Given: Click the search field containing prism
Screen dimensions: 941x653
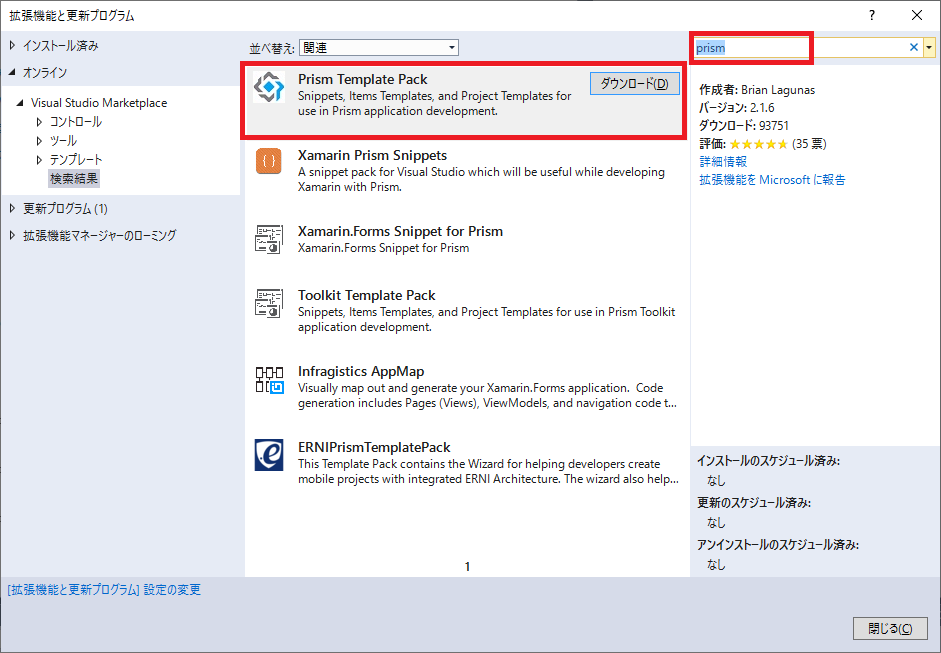Looking at the screenshot, I should tap(800, 47).
